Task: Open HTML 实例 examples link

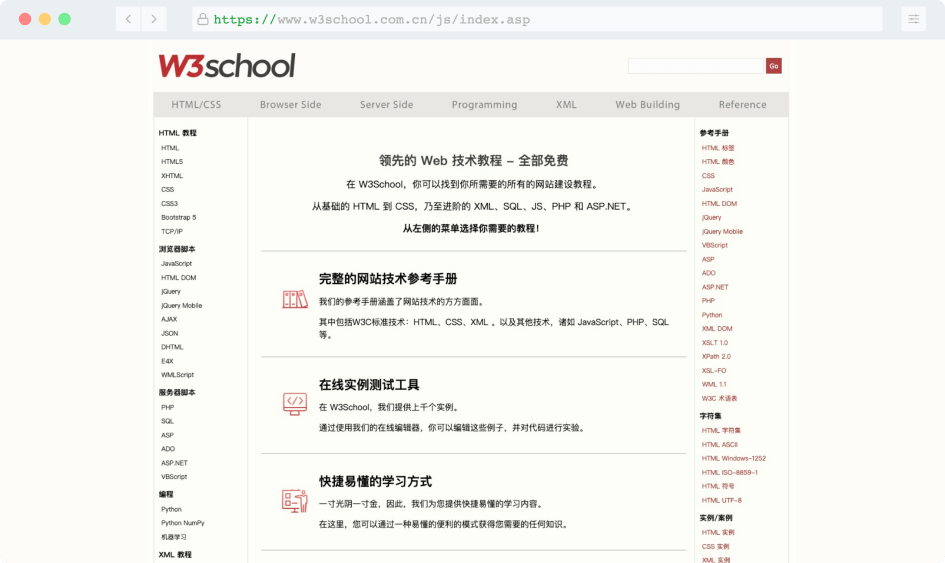Action: coord(718,532)
